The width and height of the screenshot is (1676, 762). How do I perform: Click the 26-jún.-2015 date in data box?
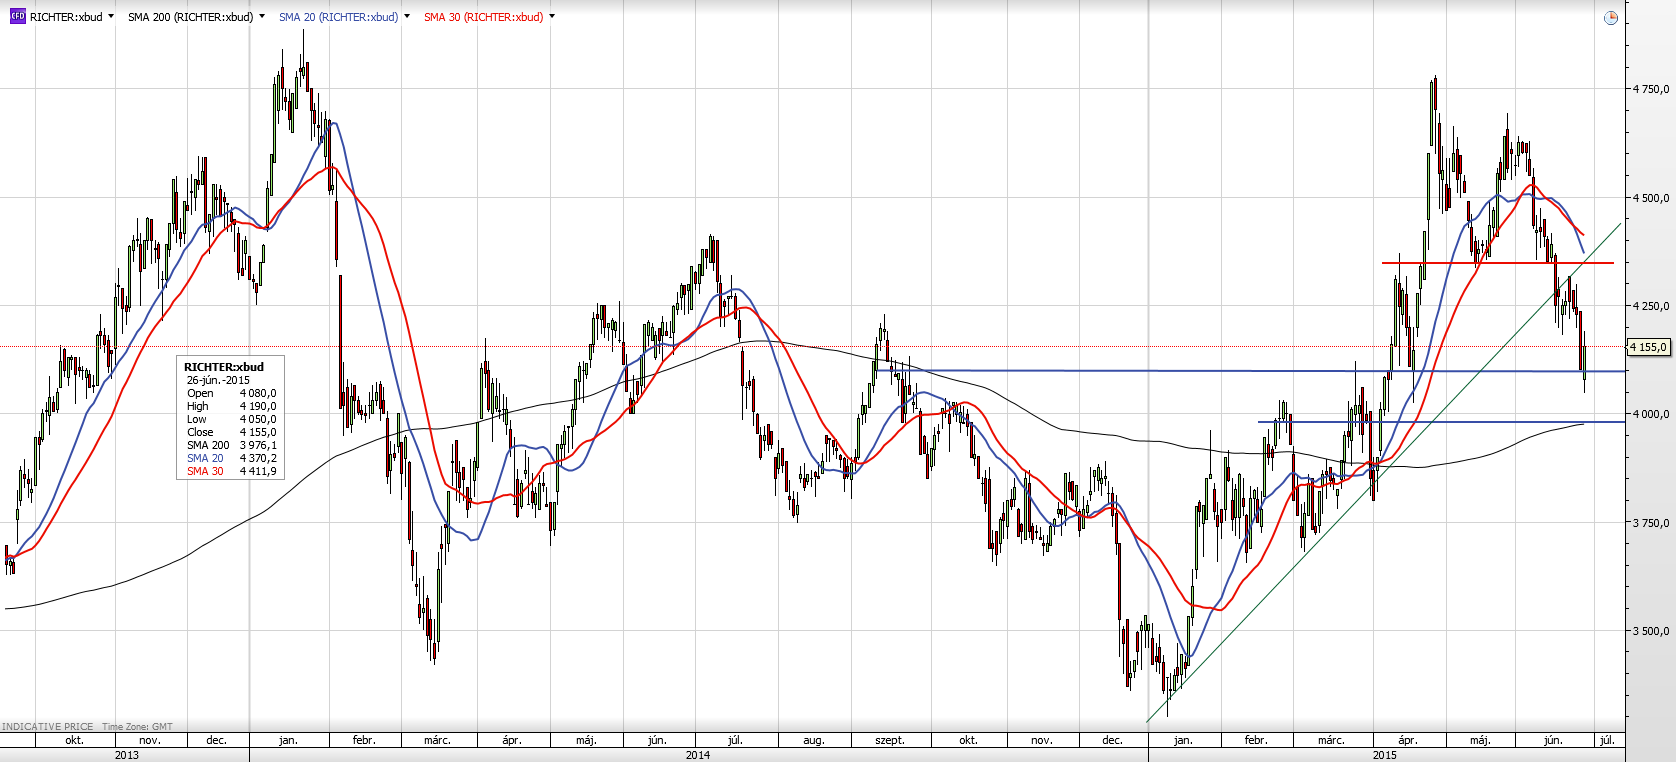point(218,380)
